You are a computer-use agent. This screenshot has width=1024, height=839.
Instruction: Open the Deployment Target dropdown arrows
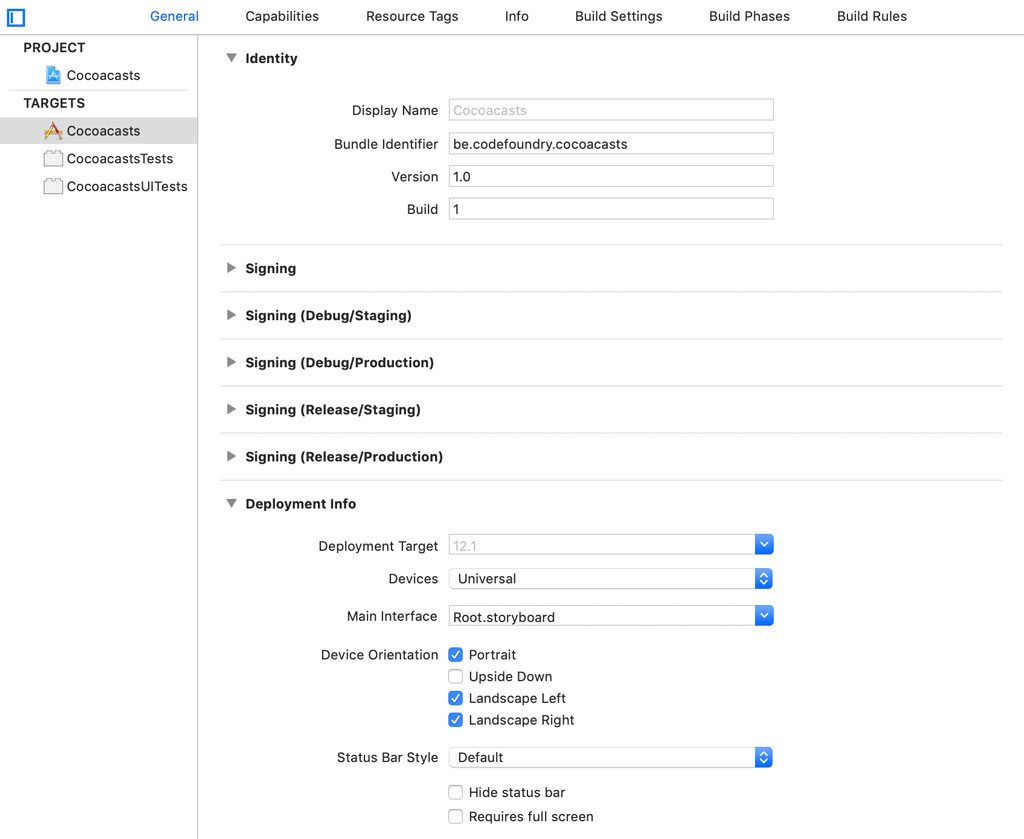(x=764, y=544)
